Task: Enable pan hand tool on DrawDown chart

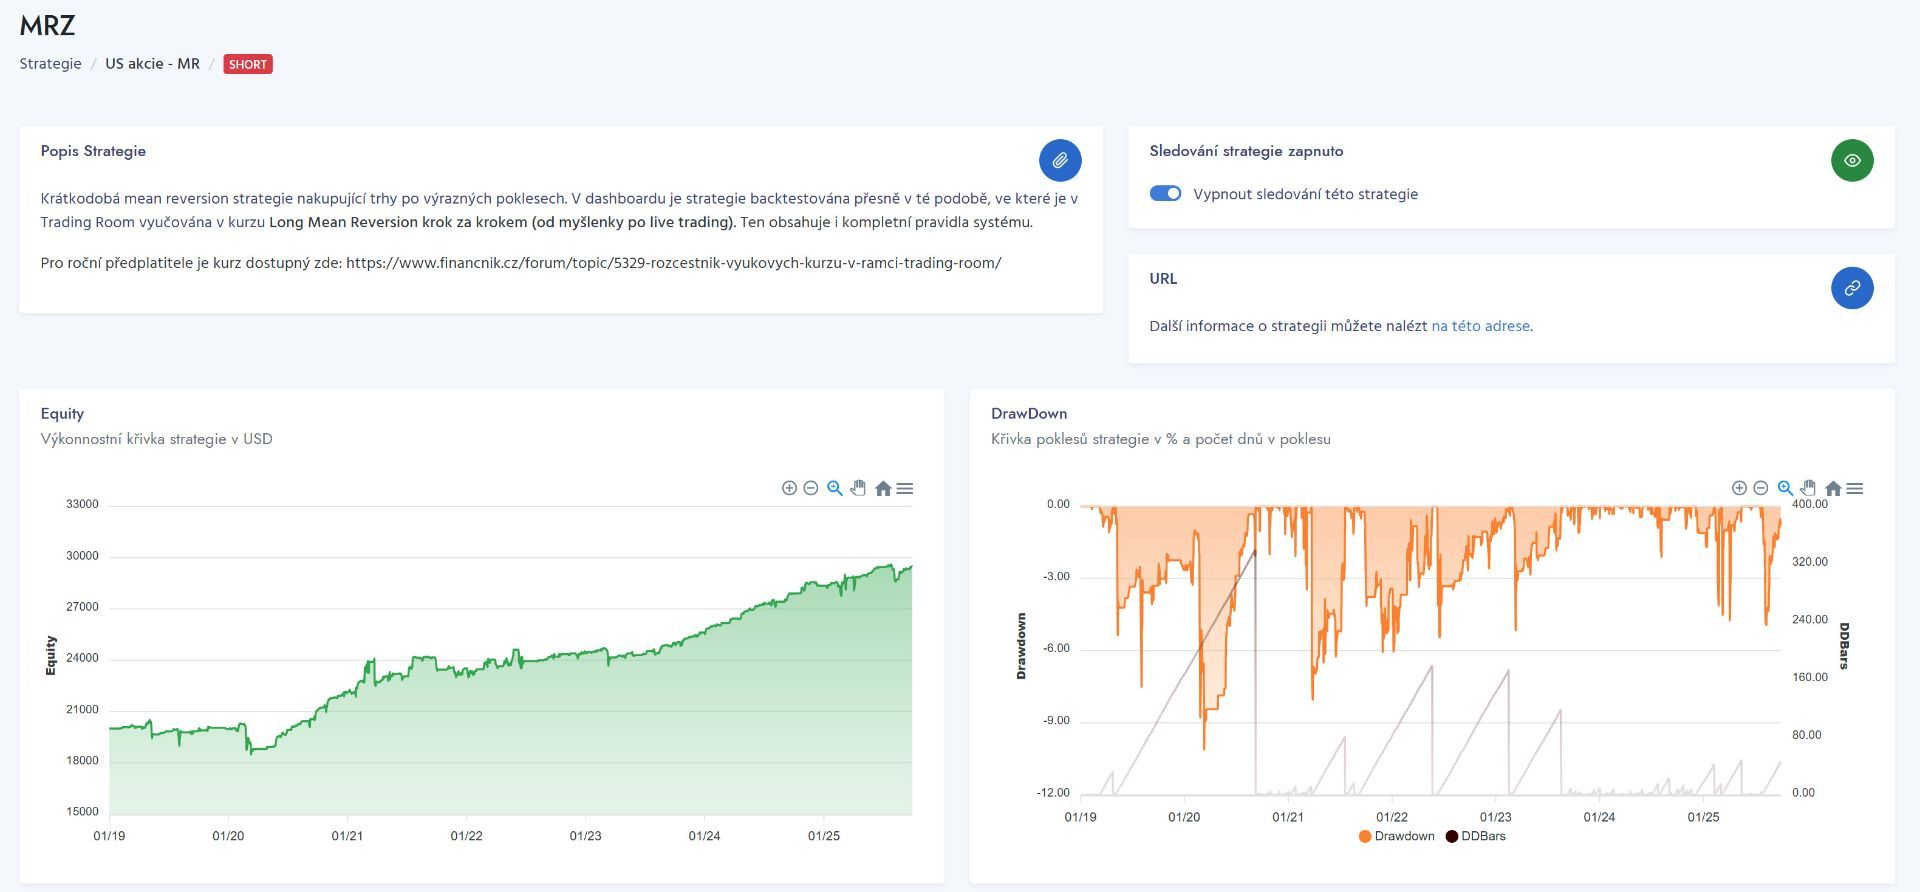Action: 1808,488
